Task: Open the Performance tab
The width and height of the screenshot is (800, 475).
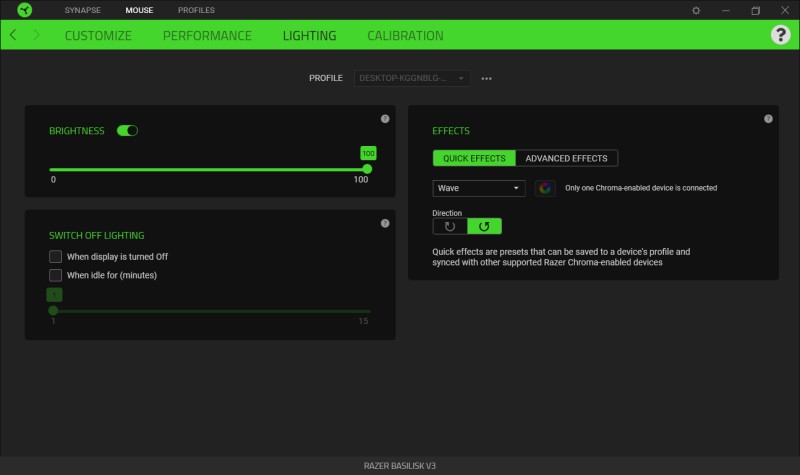Action: click(207, 35)
